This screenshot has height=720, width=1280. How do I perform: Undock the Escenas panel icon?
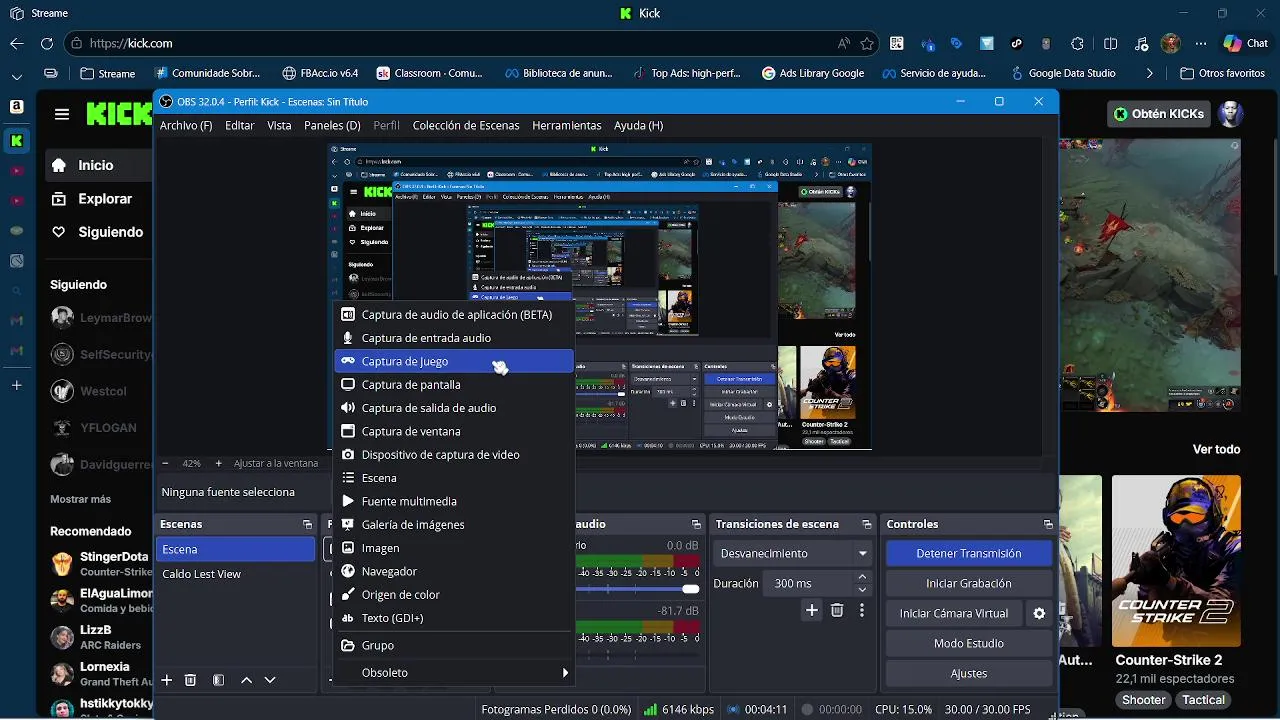[x=307, y=524]
